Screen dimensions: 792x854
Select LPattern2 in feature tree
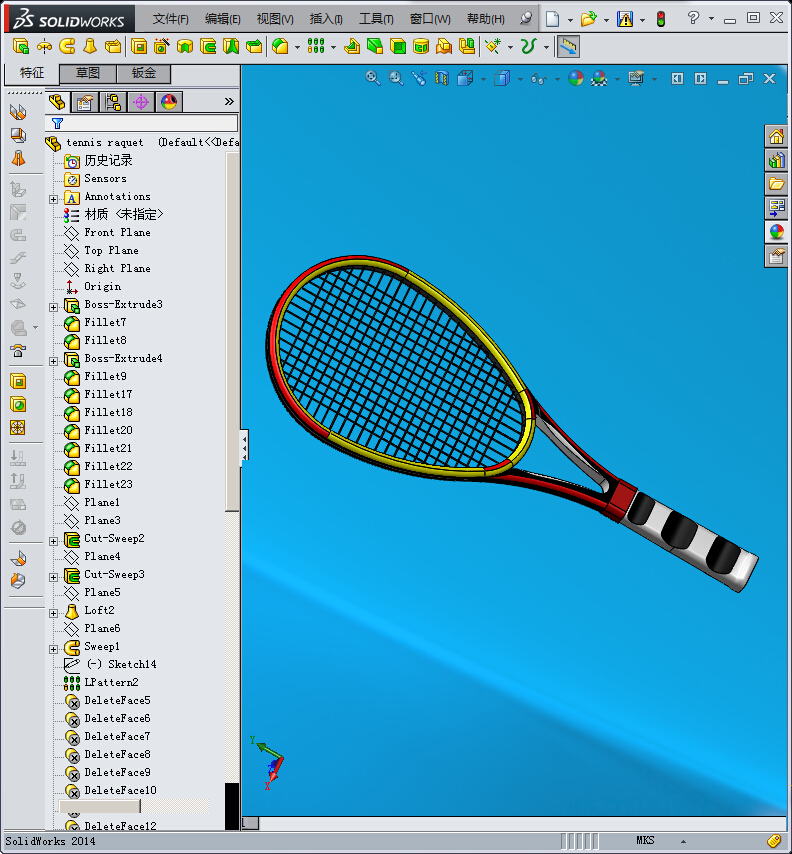(101, 682)
